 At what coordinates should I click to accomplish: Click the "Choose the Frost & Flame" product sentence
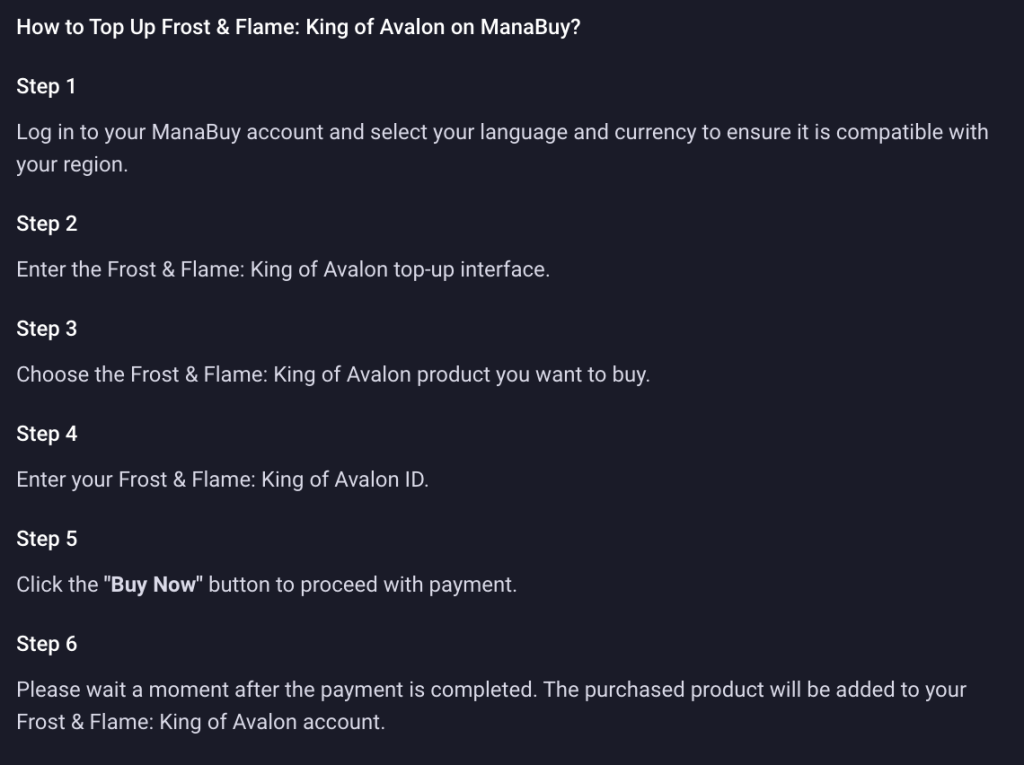pos(333,374)
